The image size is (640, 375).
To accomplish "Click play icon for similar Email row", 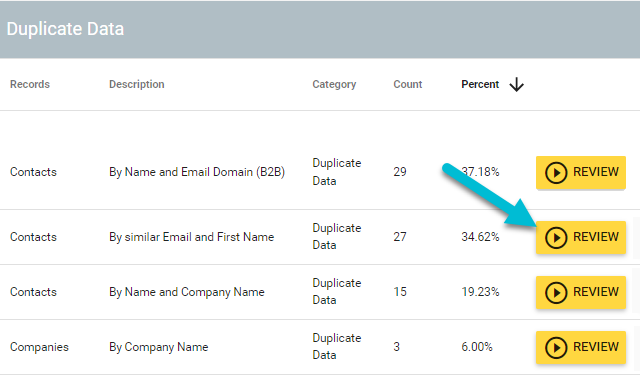I will click(x=556, y=237).
